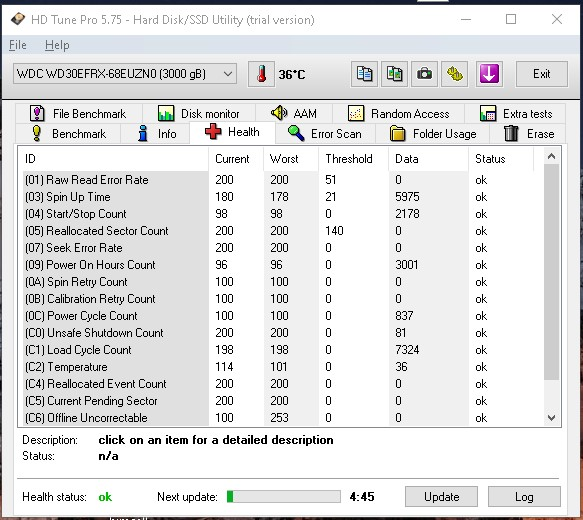Screen dimensions: 583x520
Task: Open the drive selection dropdown
Action: (125, 74)
